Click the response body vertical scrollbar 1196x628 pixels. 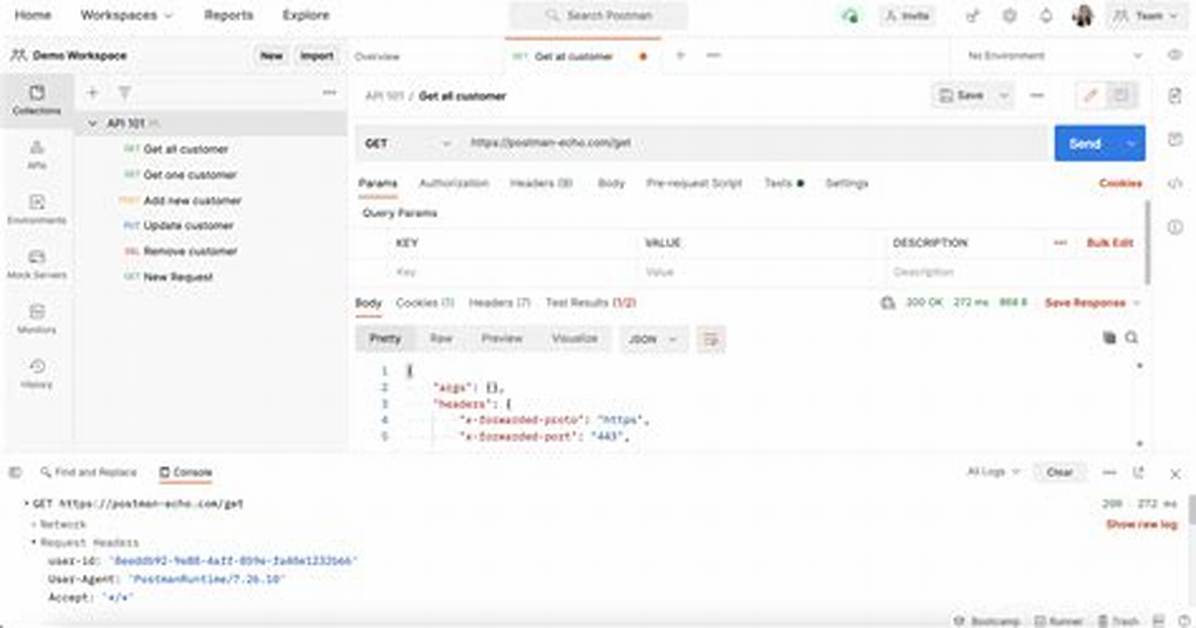[x=1140, y=404]
